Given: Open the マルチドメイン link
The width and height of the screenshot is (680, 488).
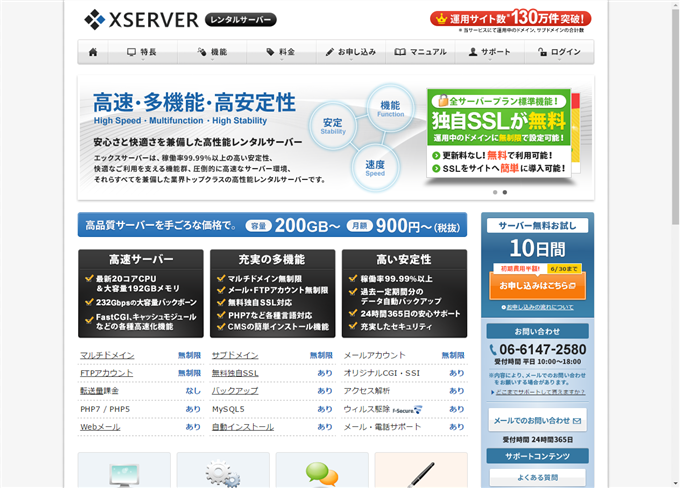Looking at the screenshot, I should (107, 355).
